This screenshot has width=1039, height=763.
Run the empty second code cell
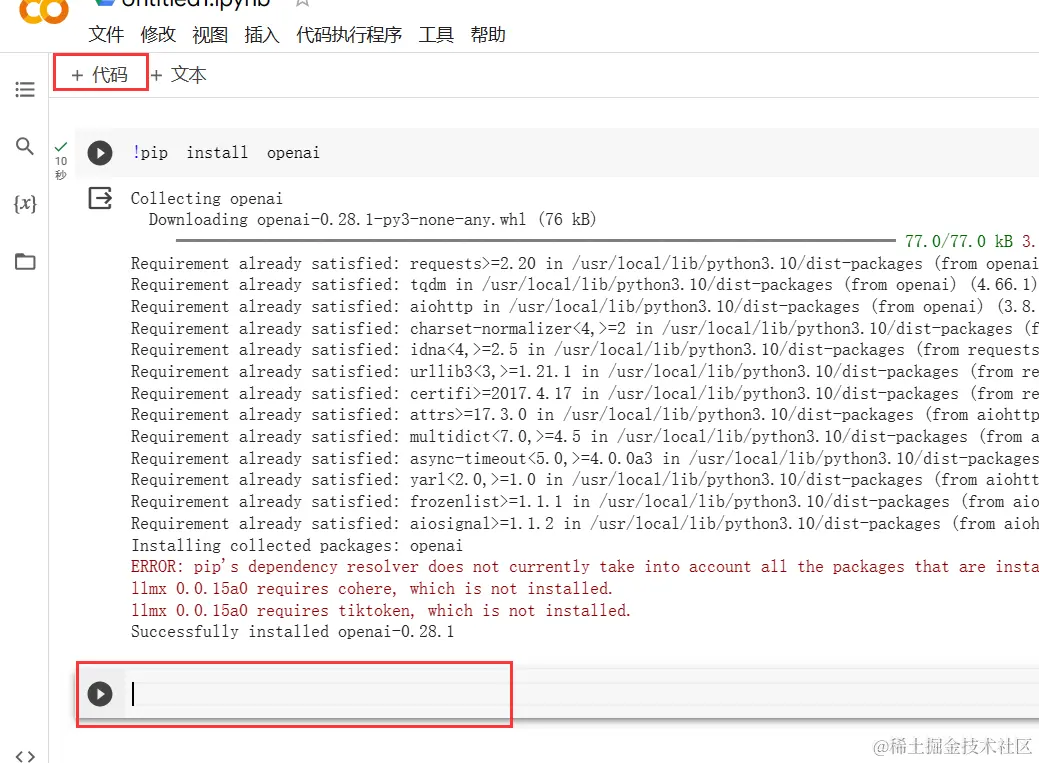100,693
